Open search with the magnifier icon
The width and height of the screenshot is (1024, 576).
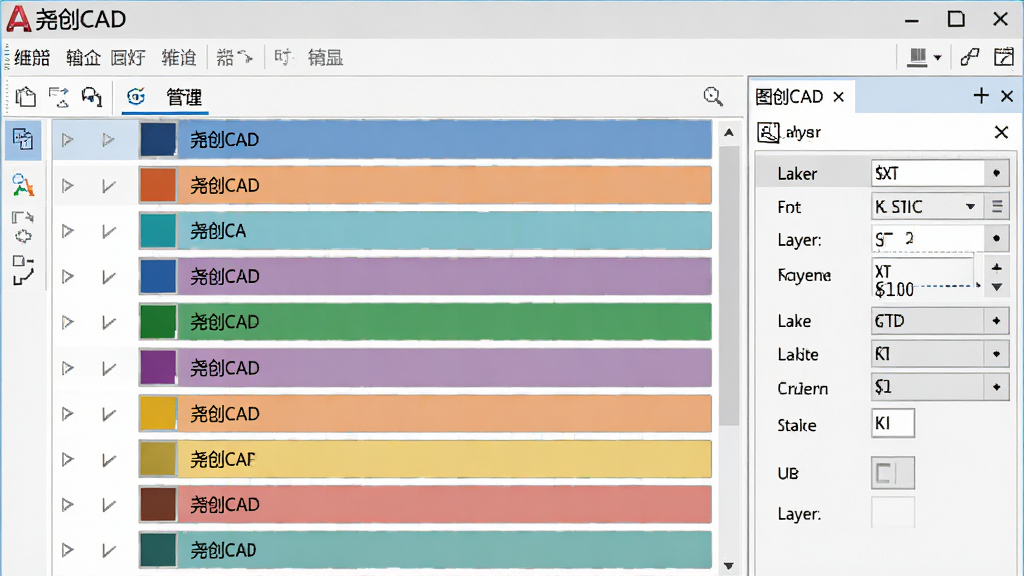click(713, 97)
